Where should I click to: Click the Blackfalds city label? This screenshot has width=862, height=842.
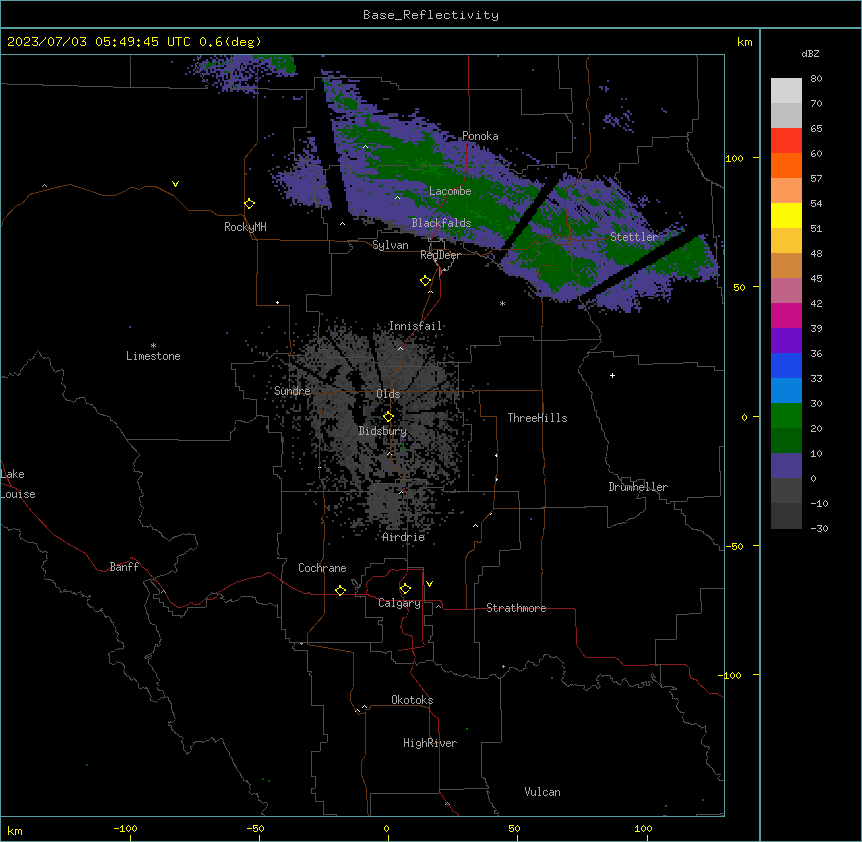[441, 223]
